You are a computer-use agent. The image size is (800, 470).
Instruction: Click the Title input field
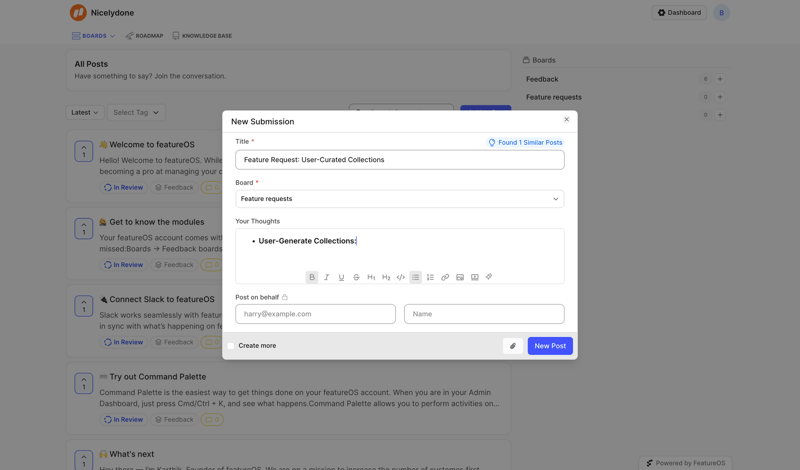(399, 160)
